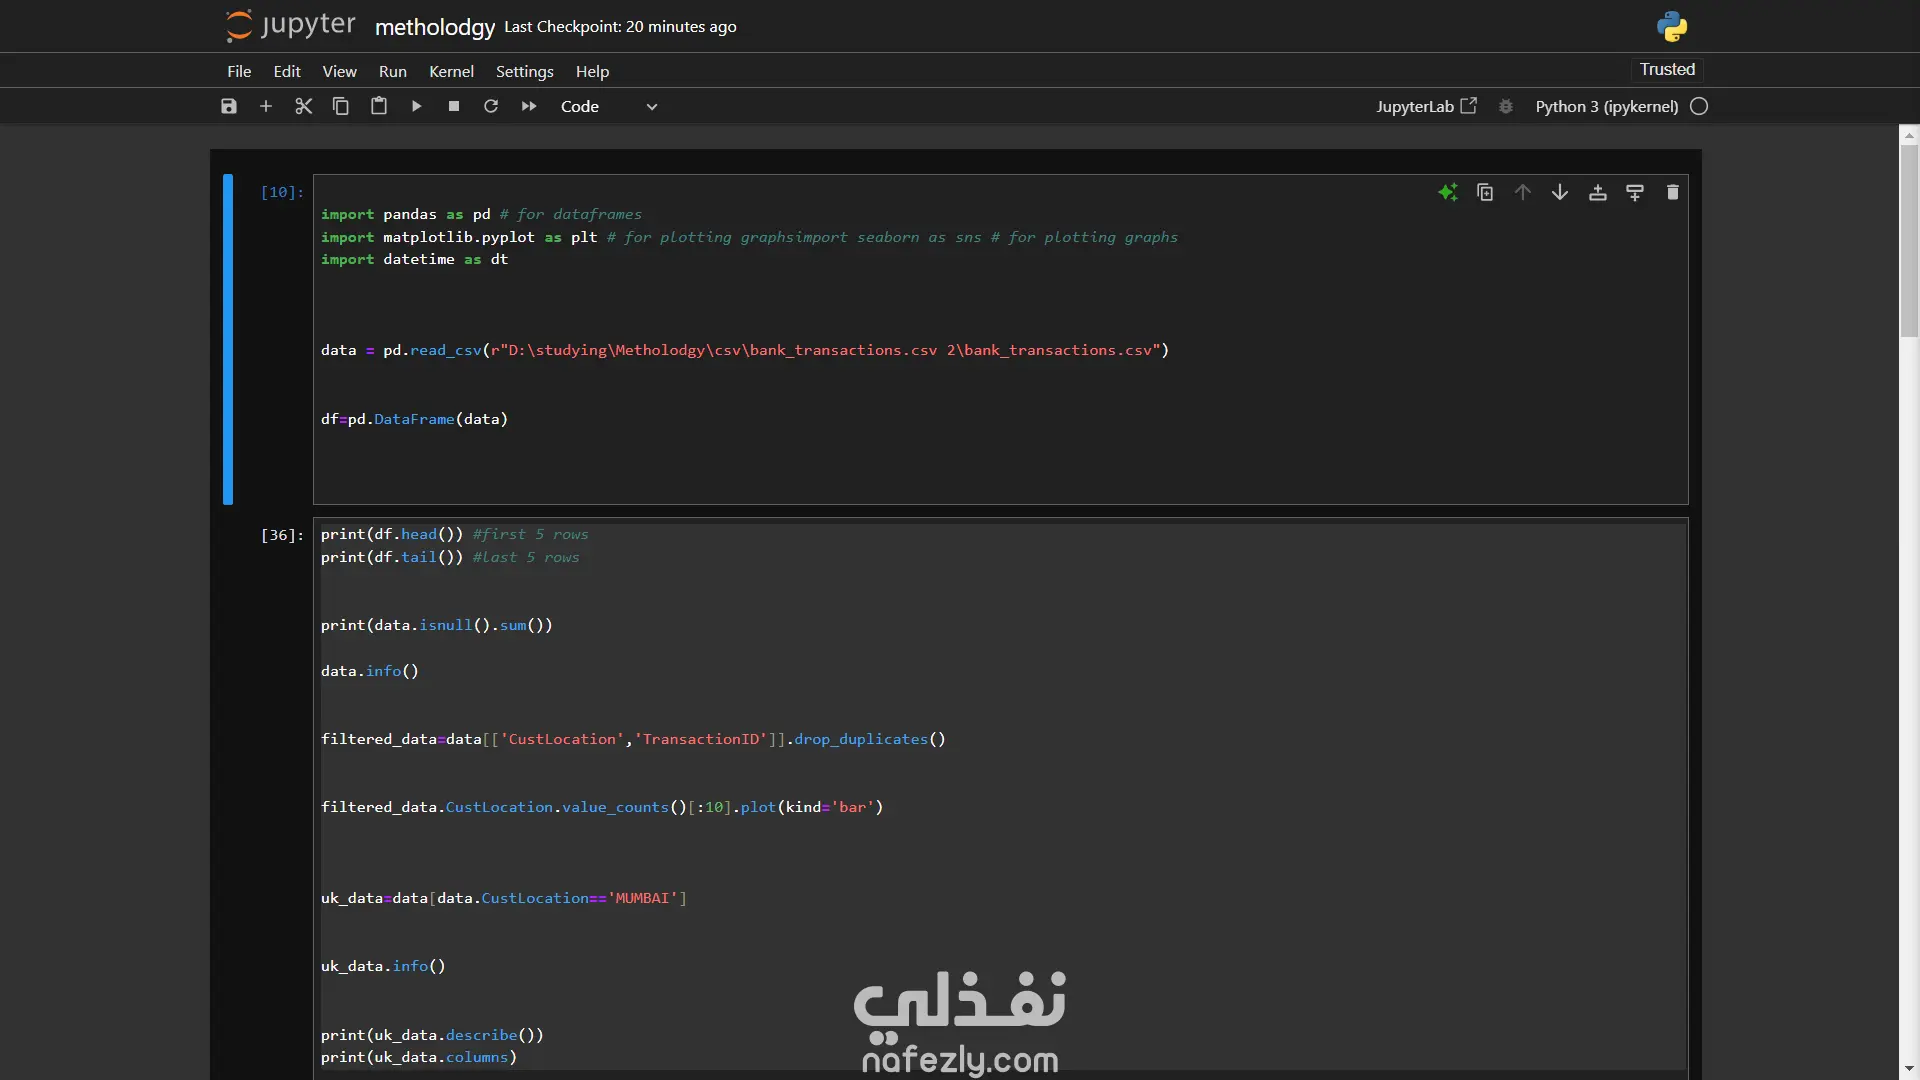This screenshot has height=1080, width=1920.
Task: Insert a cell above the active cell
Action: 1597,192
